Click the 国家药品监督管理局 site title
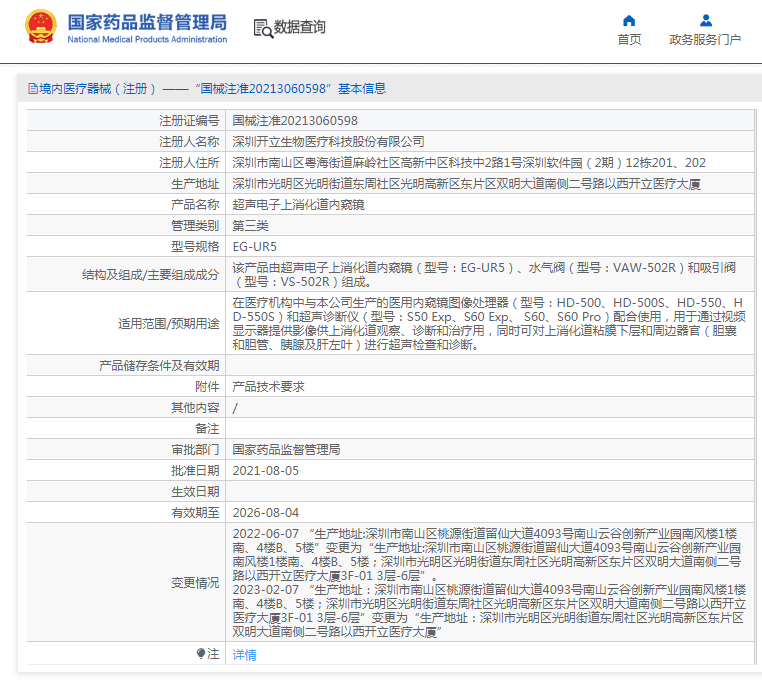762x681 pixels. pos(147,22)
